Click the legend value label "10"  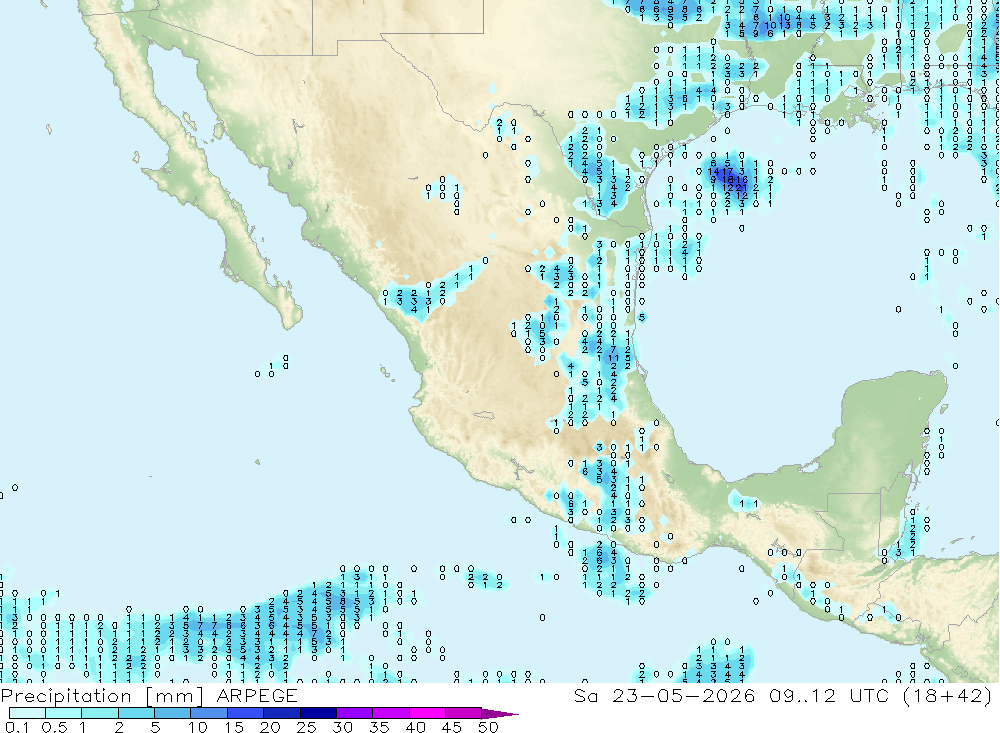click(198, 727)
